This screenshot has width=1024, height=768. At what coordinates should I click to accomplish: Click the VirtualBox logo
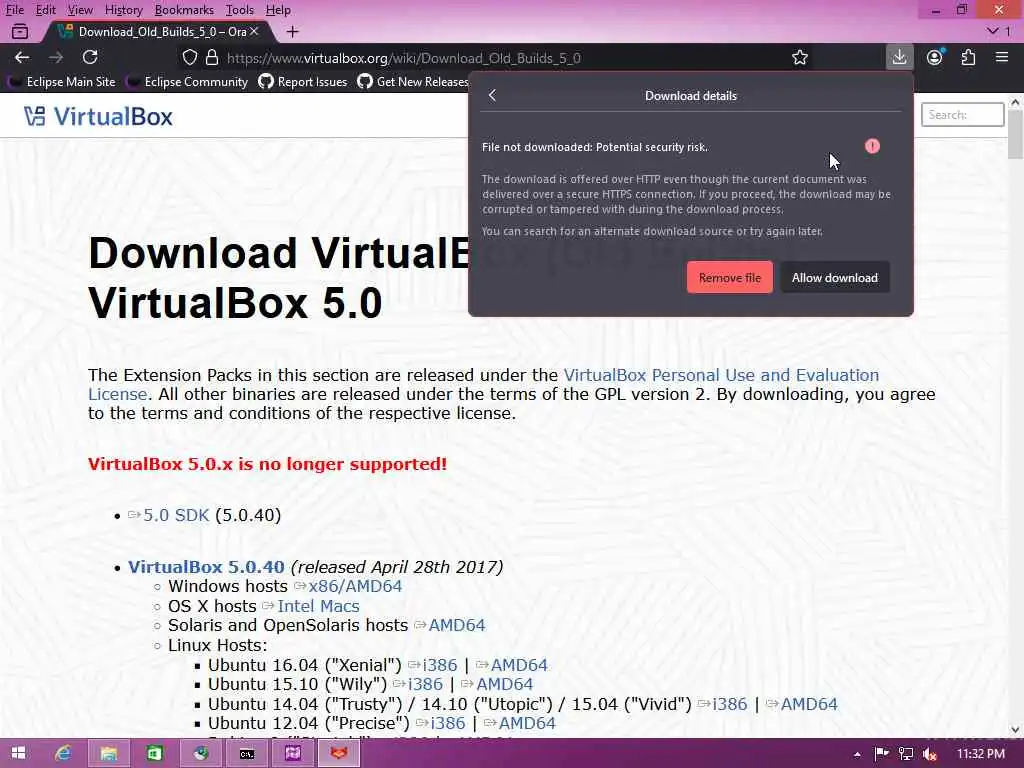coord(98,116)
